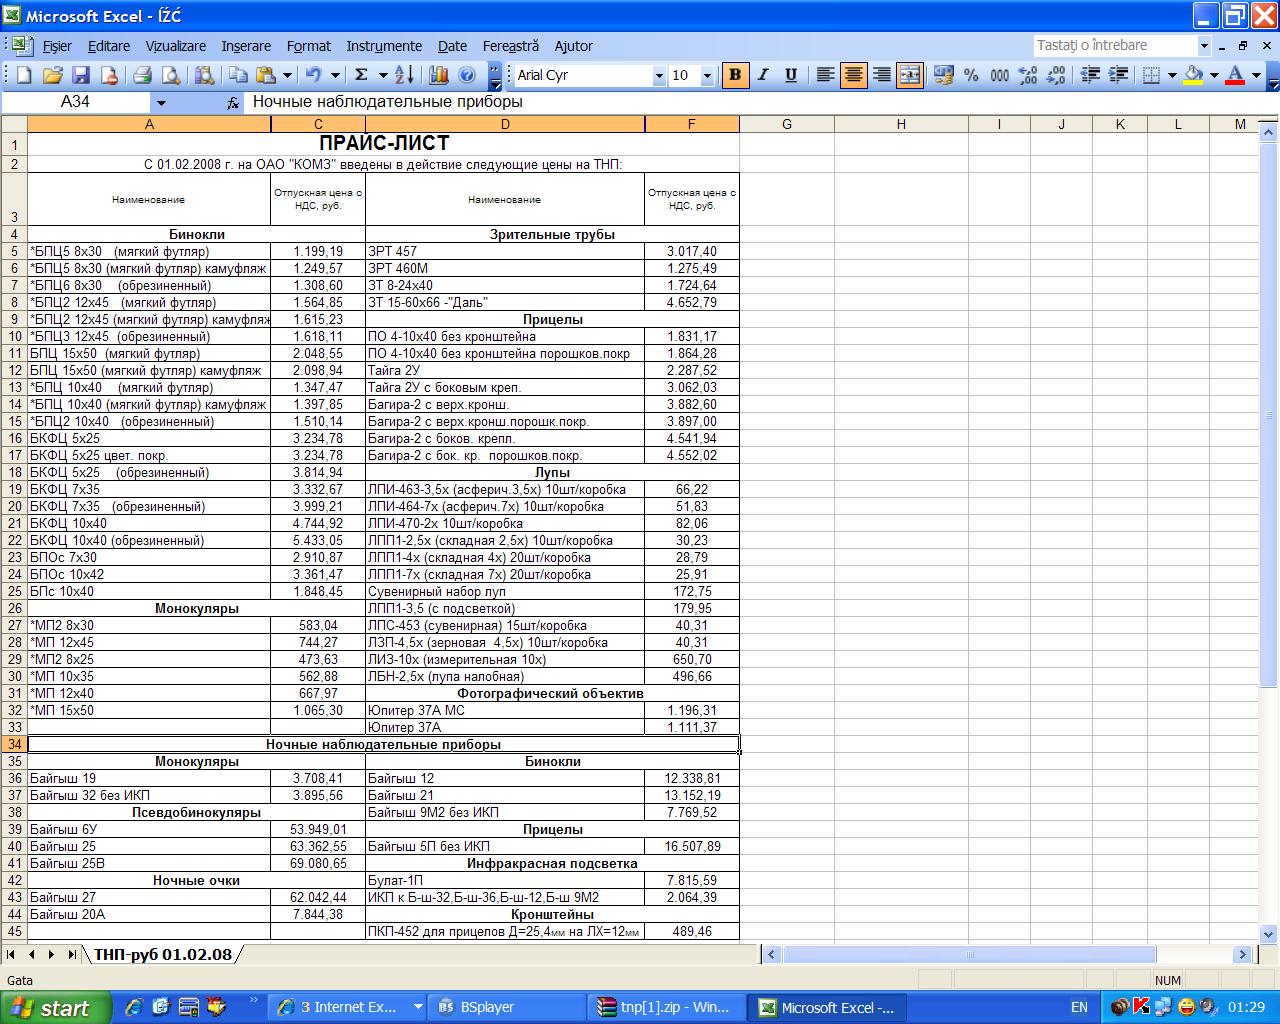This screenshot has width=1280, height=1024.
Task: Save the workbook with the floppy icon
Action: pos(81,75)
